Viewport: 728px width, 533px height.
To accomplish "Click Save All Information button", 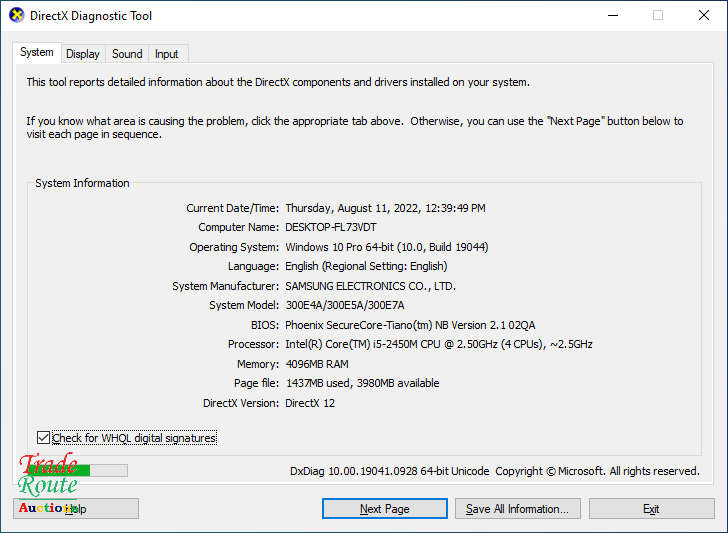I will 517,509.
